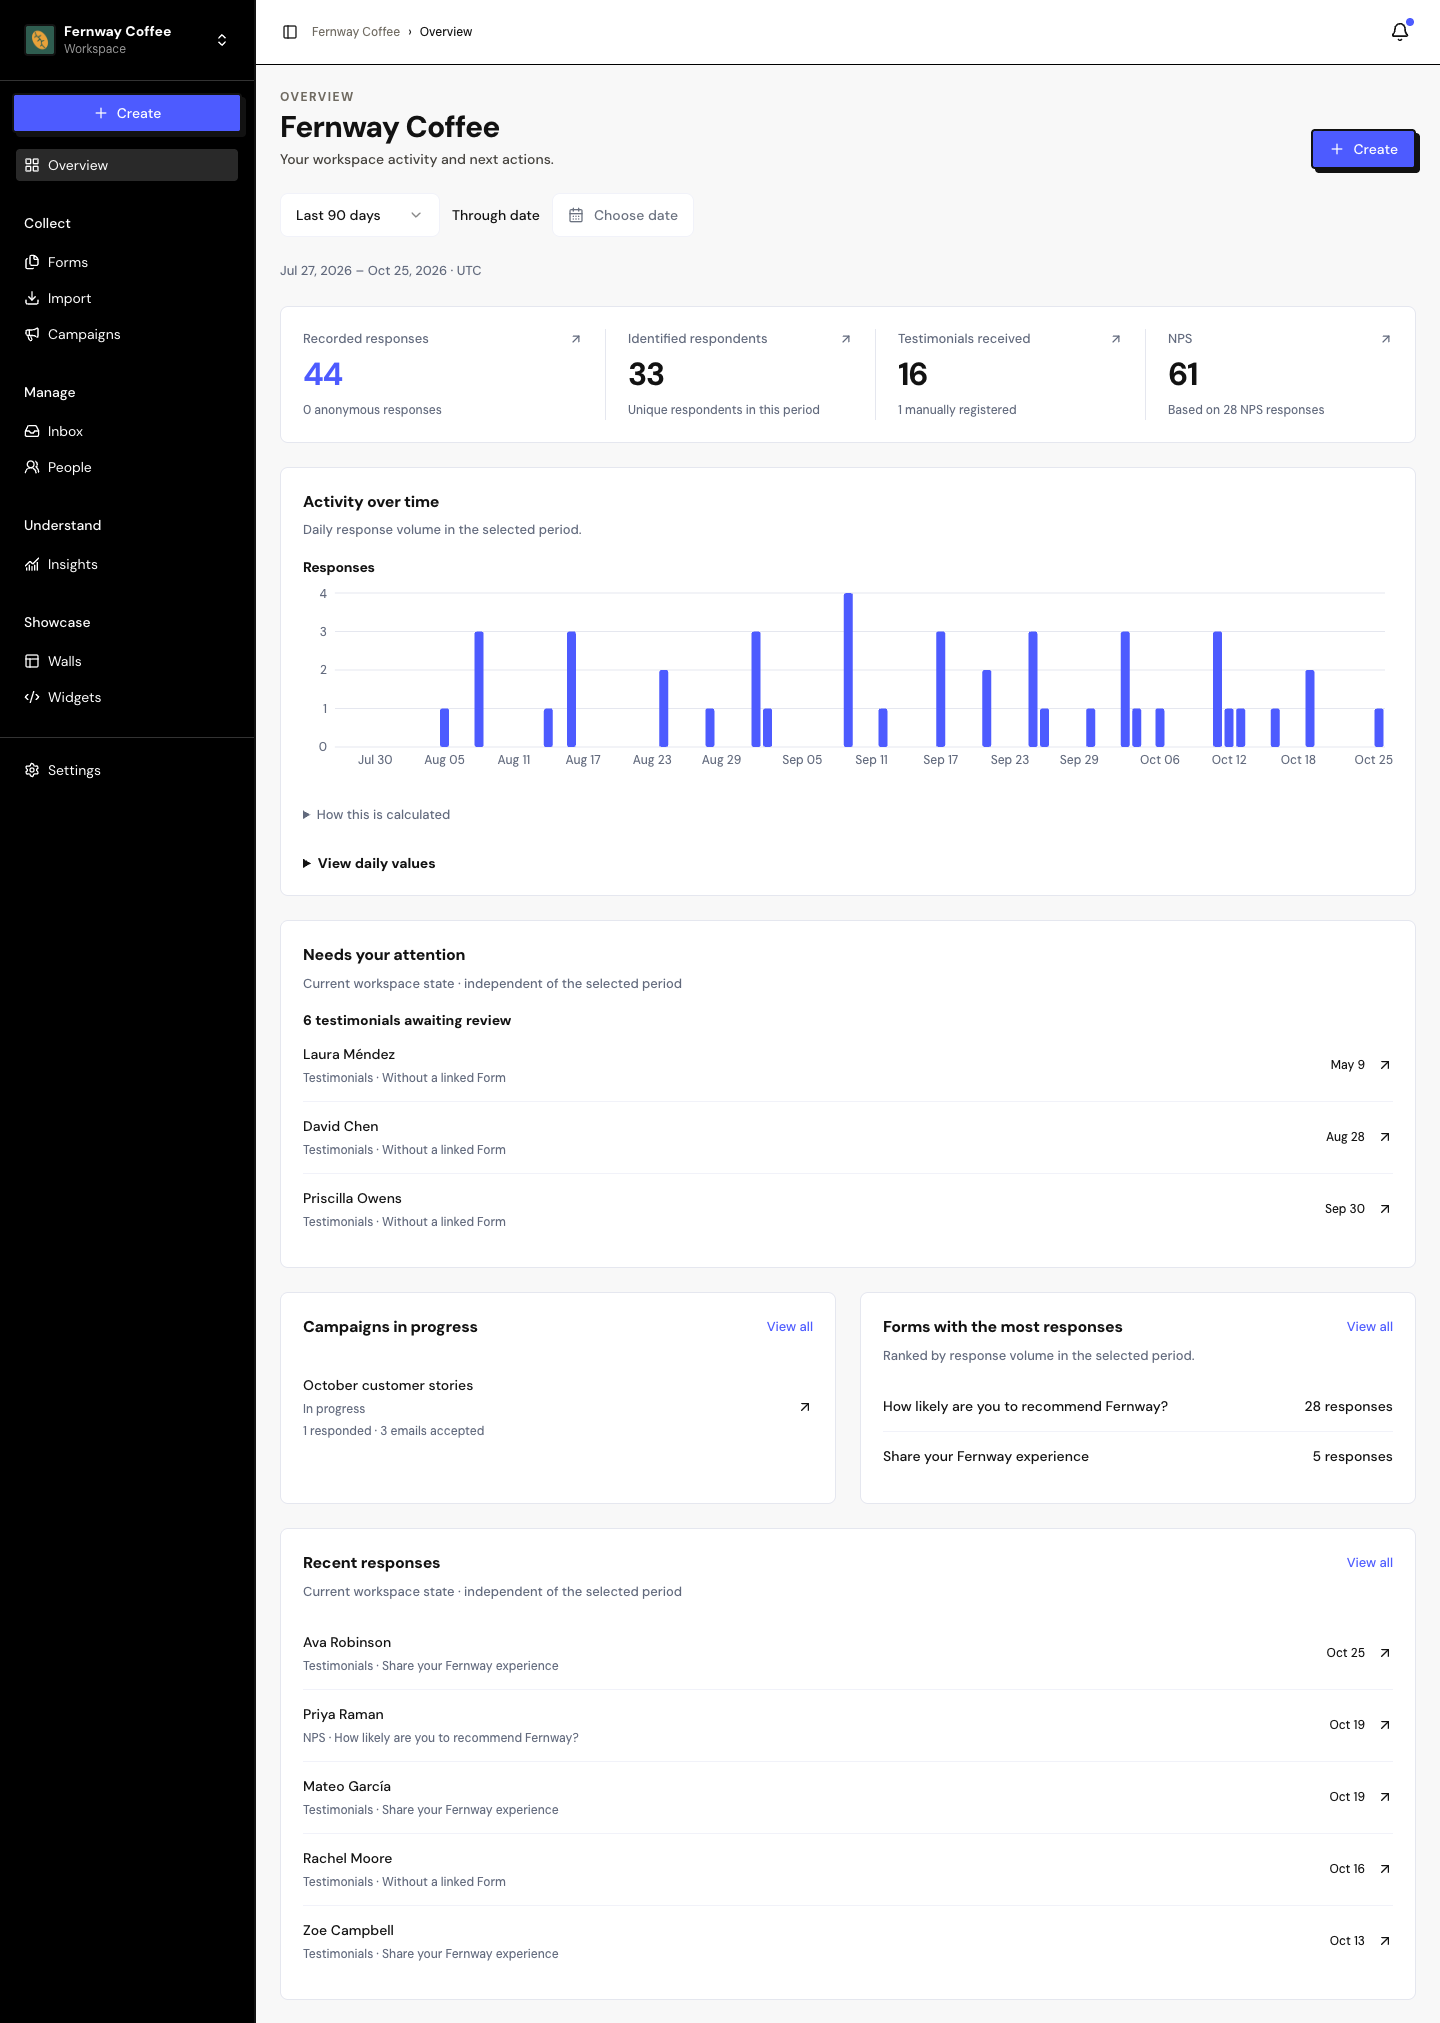The height and width of the screenshot is (2023, 1440).
Task: Open Insights in the sidebar
Action: click(x=127, y=564)
